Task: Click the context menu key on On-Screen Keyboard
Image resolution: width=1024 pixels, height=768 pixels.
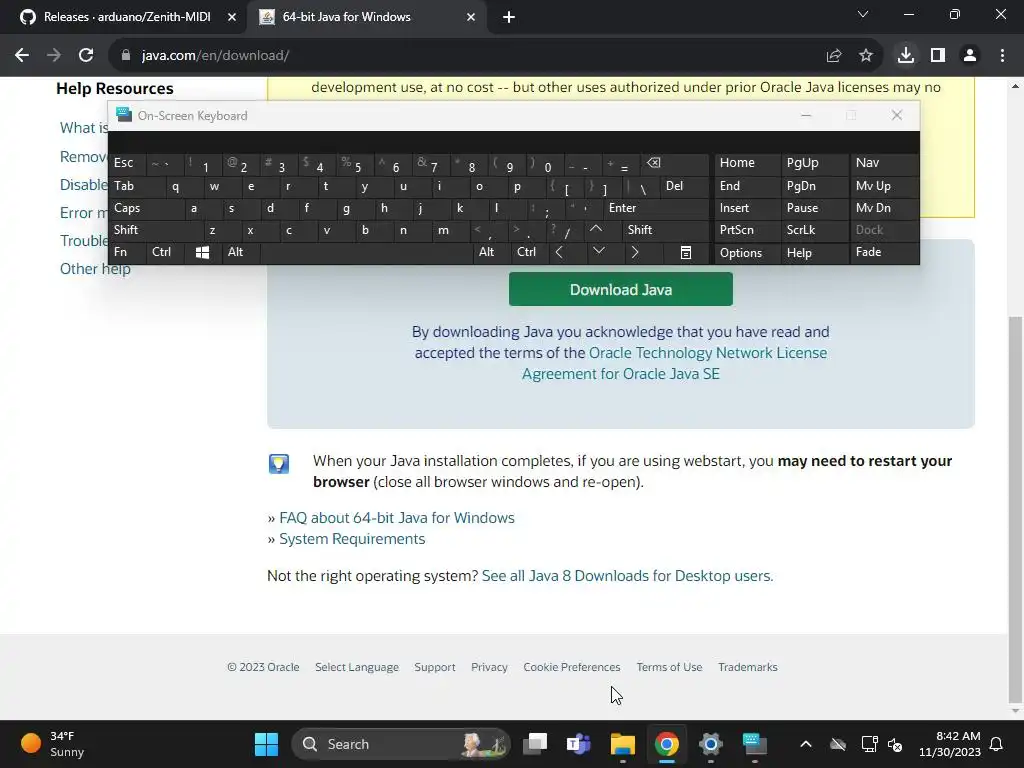Action: pyautogui.click(x=686, y=253)
